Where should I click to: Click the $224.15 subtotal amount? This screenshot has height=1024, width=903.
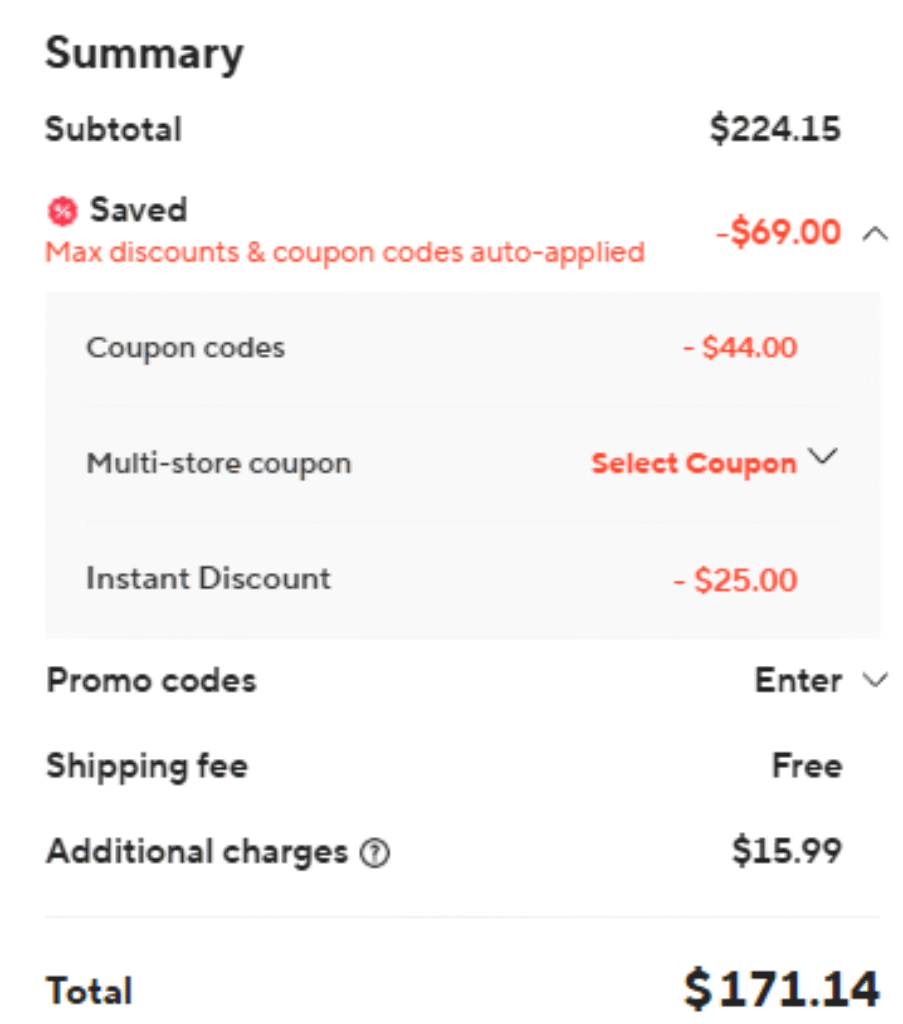click(775, 130)
